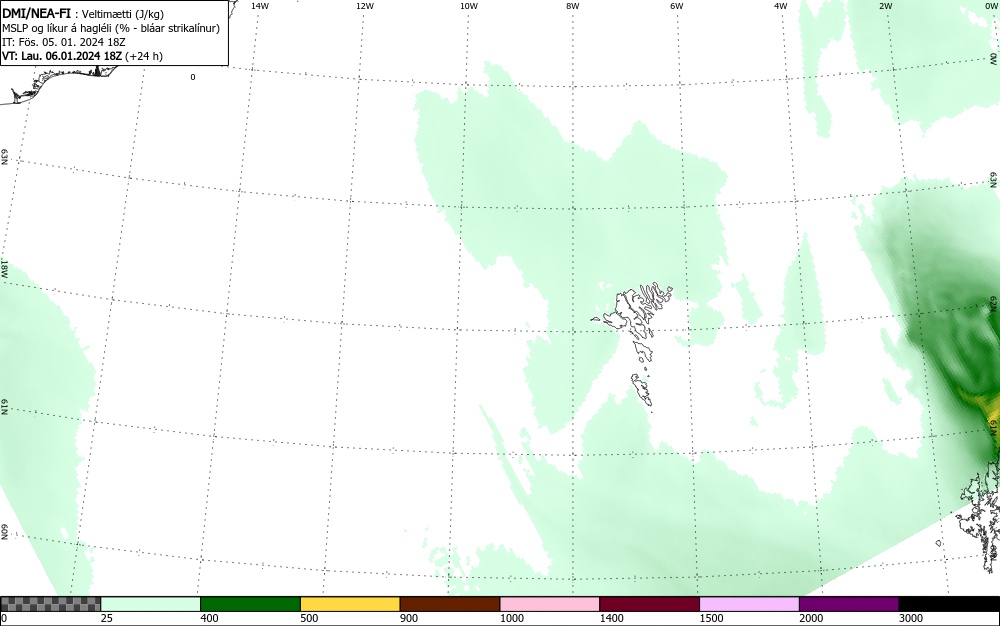Click the 14W longitude label
Viewport: 1000px width, 626px height.
[260, 6]
